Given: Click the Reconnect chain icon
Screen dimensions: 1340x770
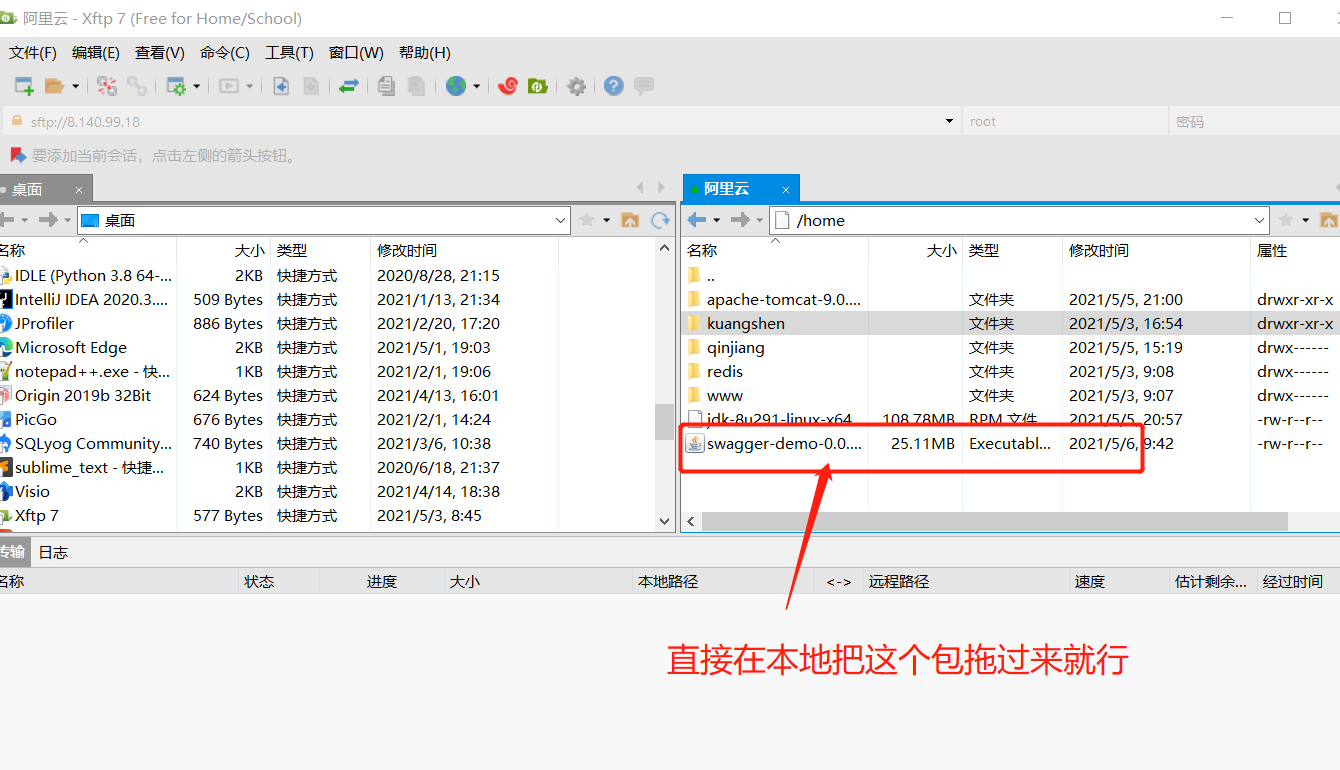Looking at the screenshot, I should 137,86.
